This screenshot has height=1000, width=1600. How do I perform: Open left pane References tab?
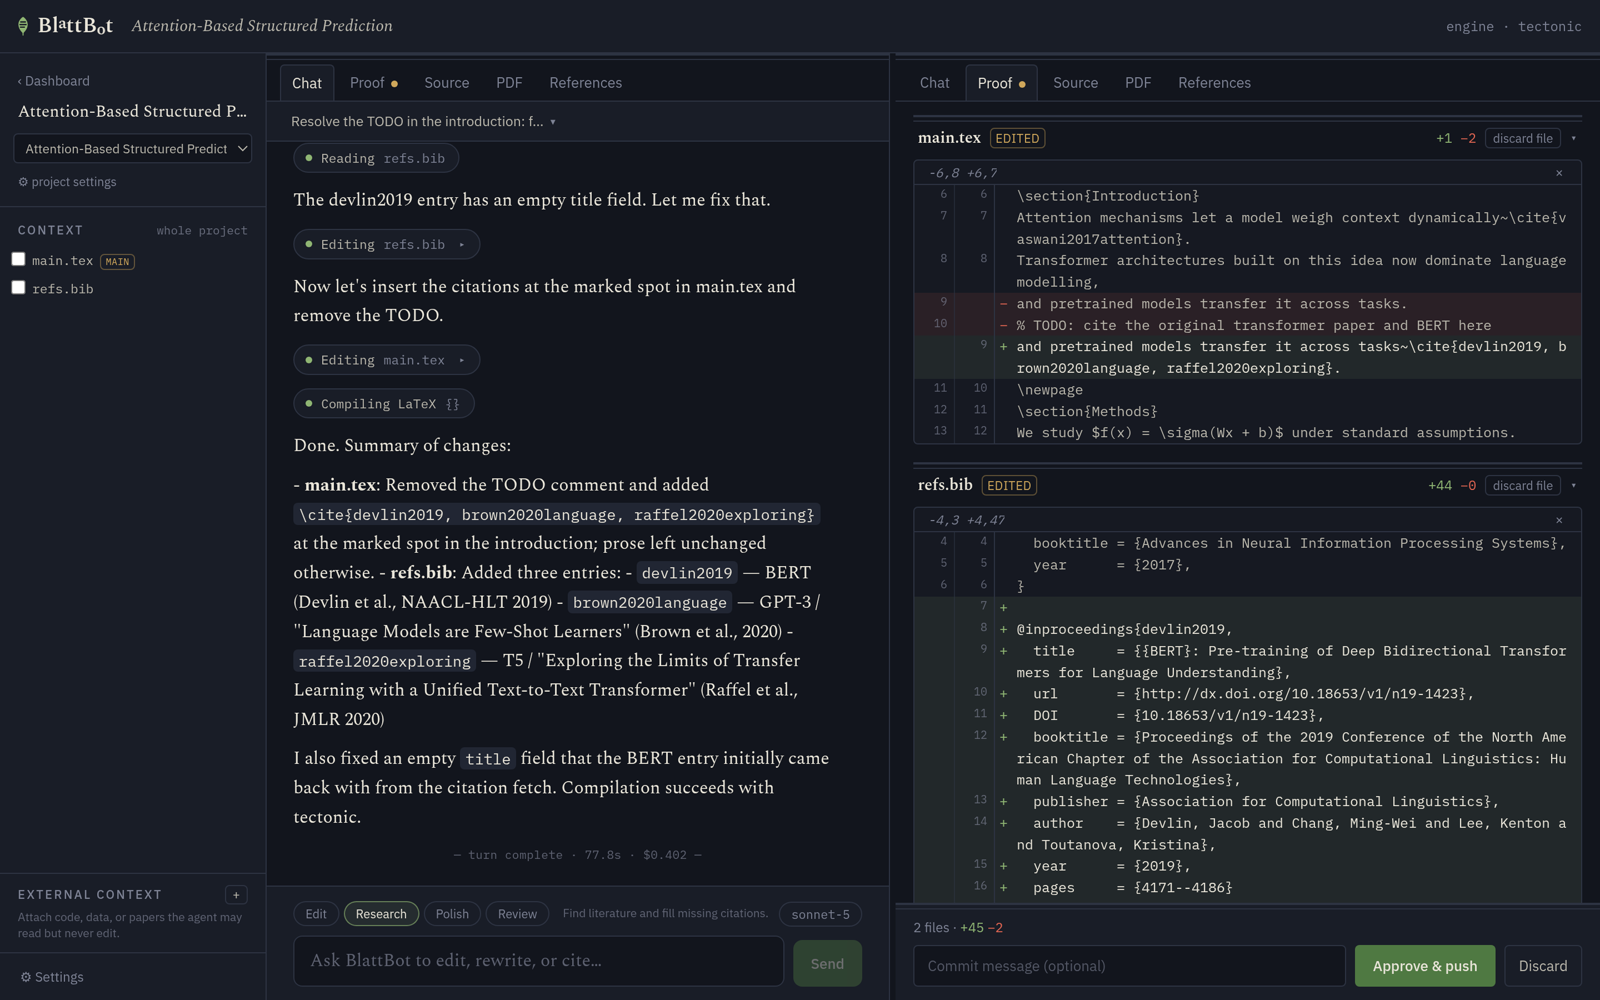(585, 83)
